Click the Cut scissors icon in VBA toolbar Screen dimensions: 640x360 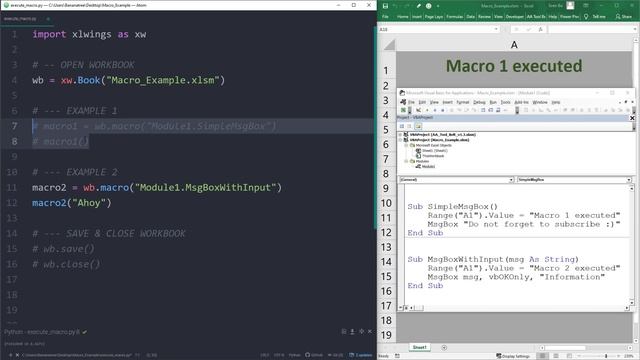[x=418, y=110]
